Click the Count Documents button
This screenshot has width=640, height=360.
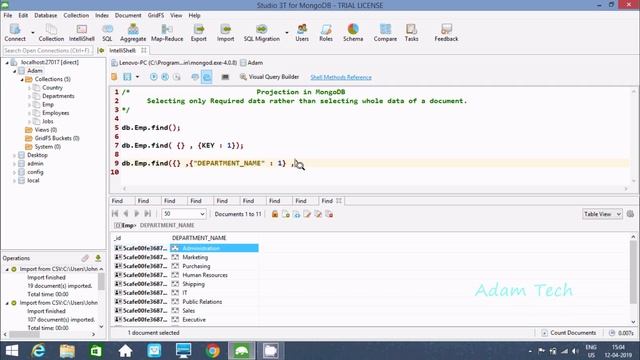pyautogui.click(x=569, y=333)
